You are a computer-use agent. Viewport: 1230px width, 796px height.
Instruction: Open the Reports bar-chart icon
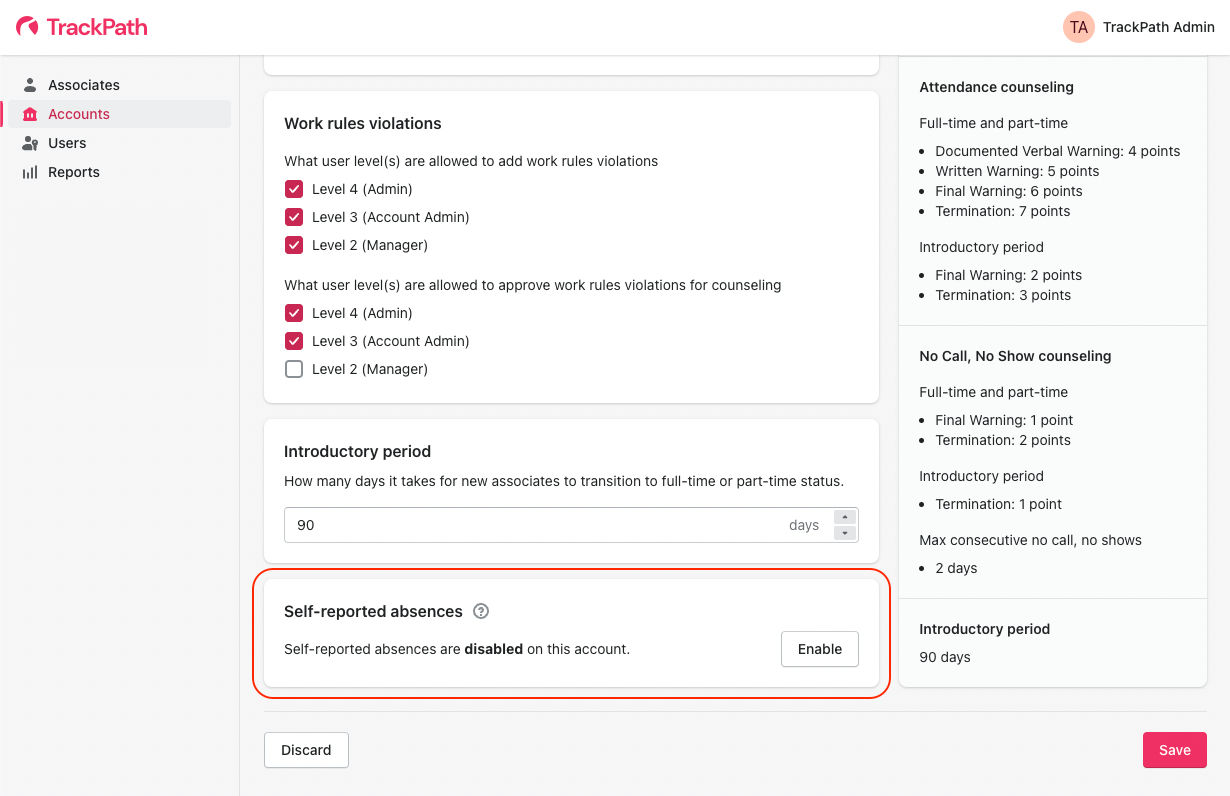click(x=31, y=172)
